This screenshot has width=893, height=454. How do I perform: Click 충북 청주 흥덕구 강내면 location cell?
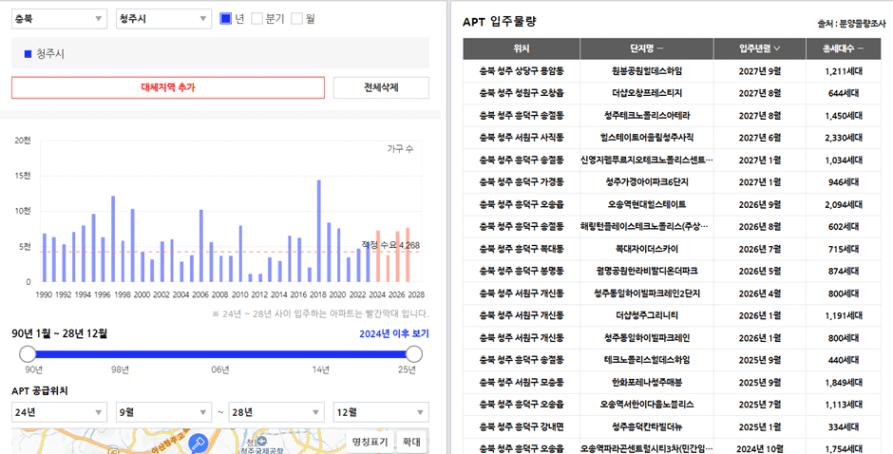click(x=521, y=427)
